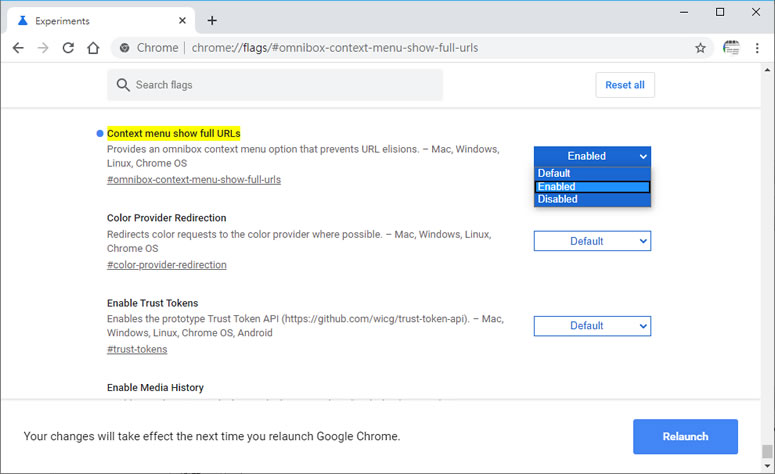Click the Reset all button

(x=625, y=85)
